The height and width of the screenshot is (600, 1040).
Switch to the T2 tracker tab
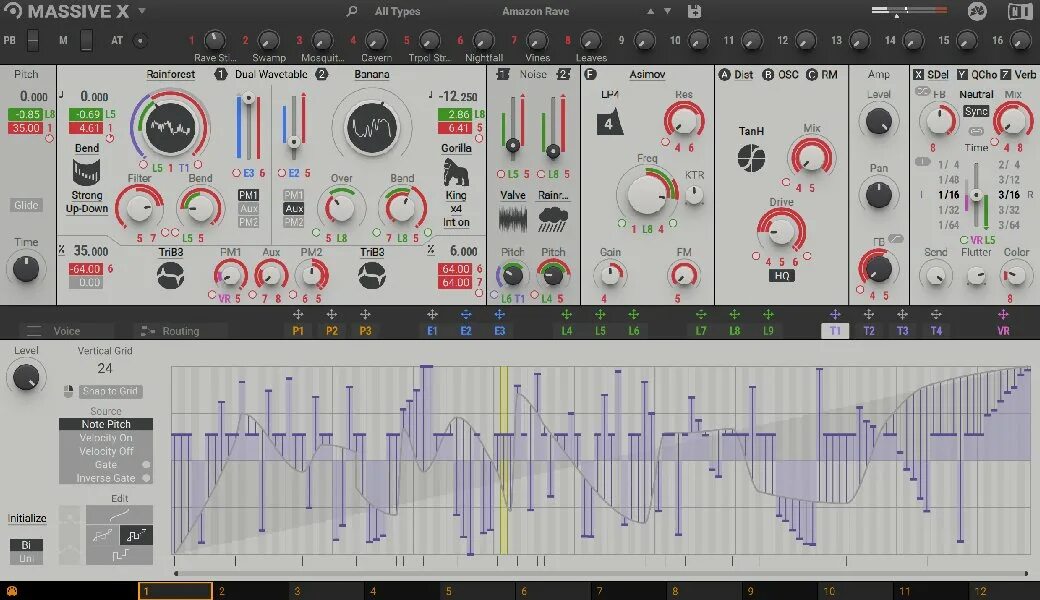(x=869, y=331)
